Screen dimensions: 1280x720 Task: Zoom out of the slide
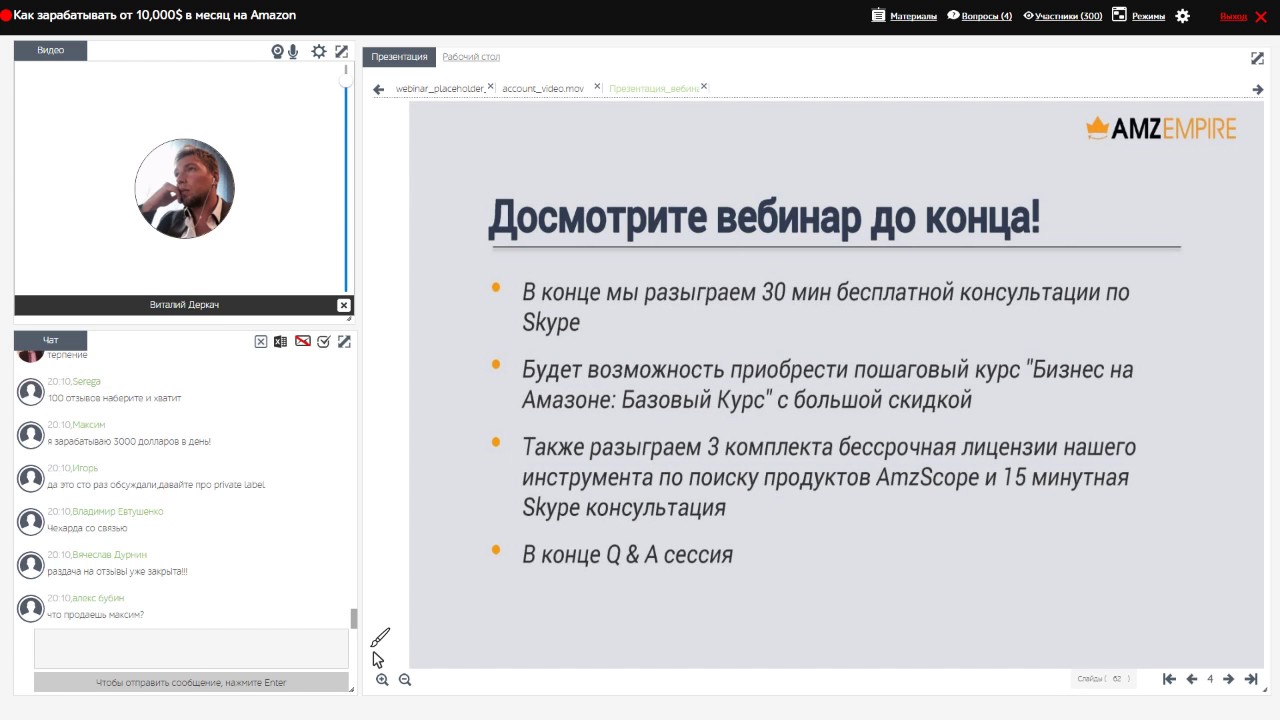tap(405, 680)
